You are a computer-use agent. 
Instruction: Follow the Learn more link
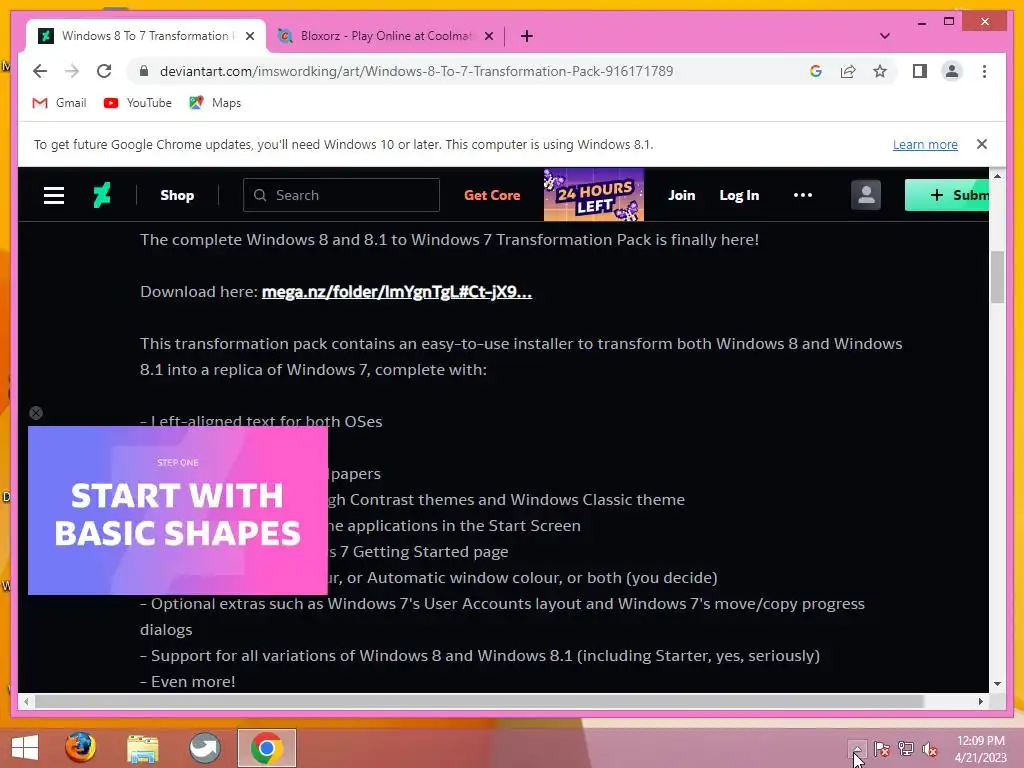point(925,144)
